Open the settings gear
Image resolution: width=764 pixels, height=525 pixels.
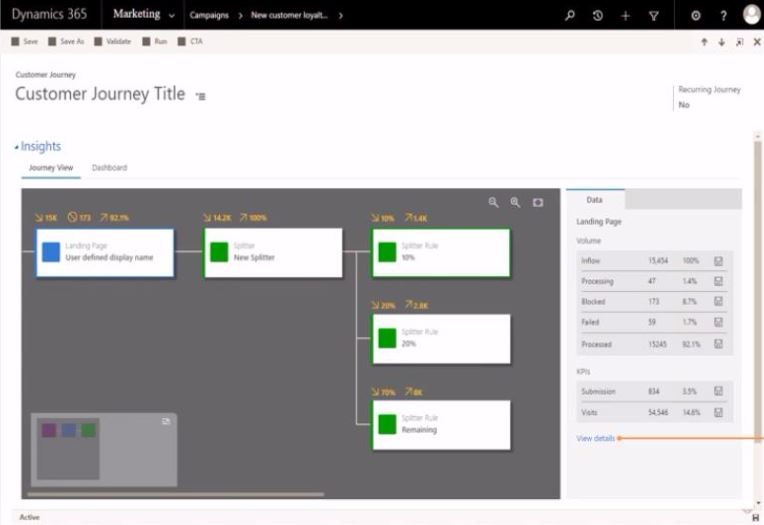point(696,15)
